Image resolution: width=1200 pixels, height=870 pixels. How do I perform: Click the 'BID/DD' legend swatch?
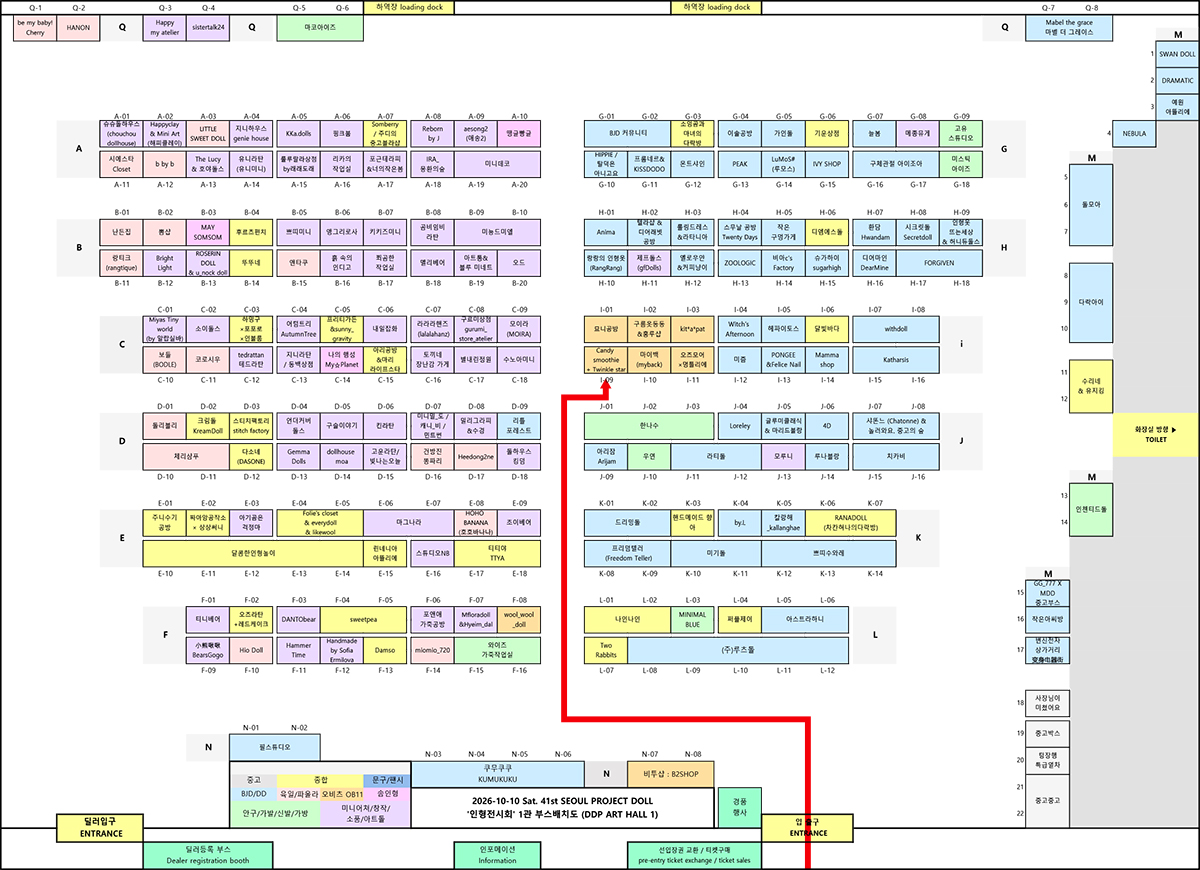253,794
